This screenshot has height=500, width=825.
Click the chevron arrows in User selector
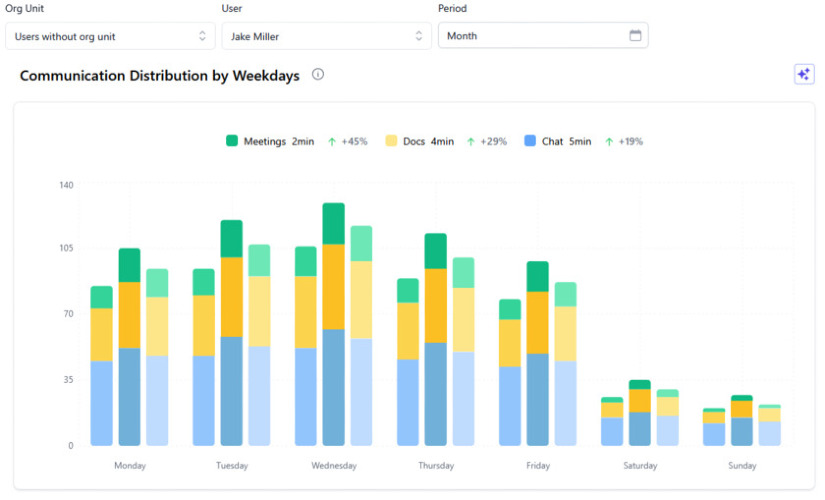coord(419,36)
